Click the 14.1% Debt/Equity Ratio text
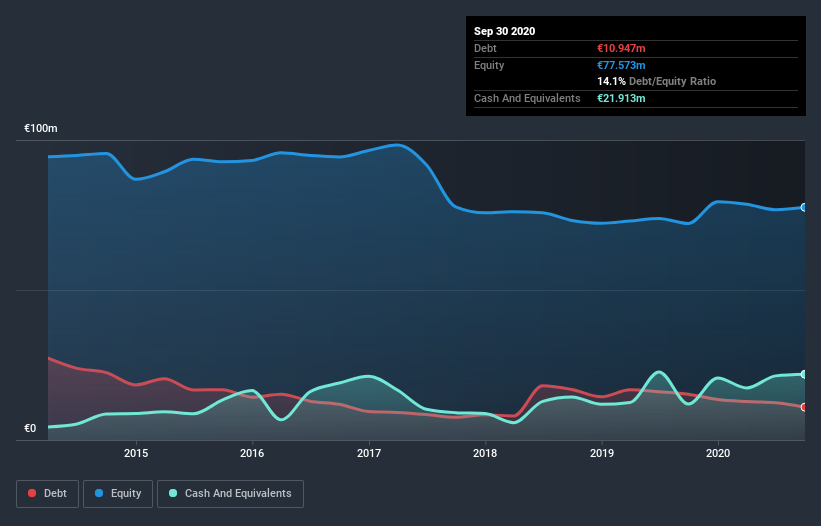821x526 pixels. point(657,81)
